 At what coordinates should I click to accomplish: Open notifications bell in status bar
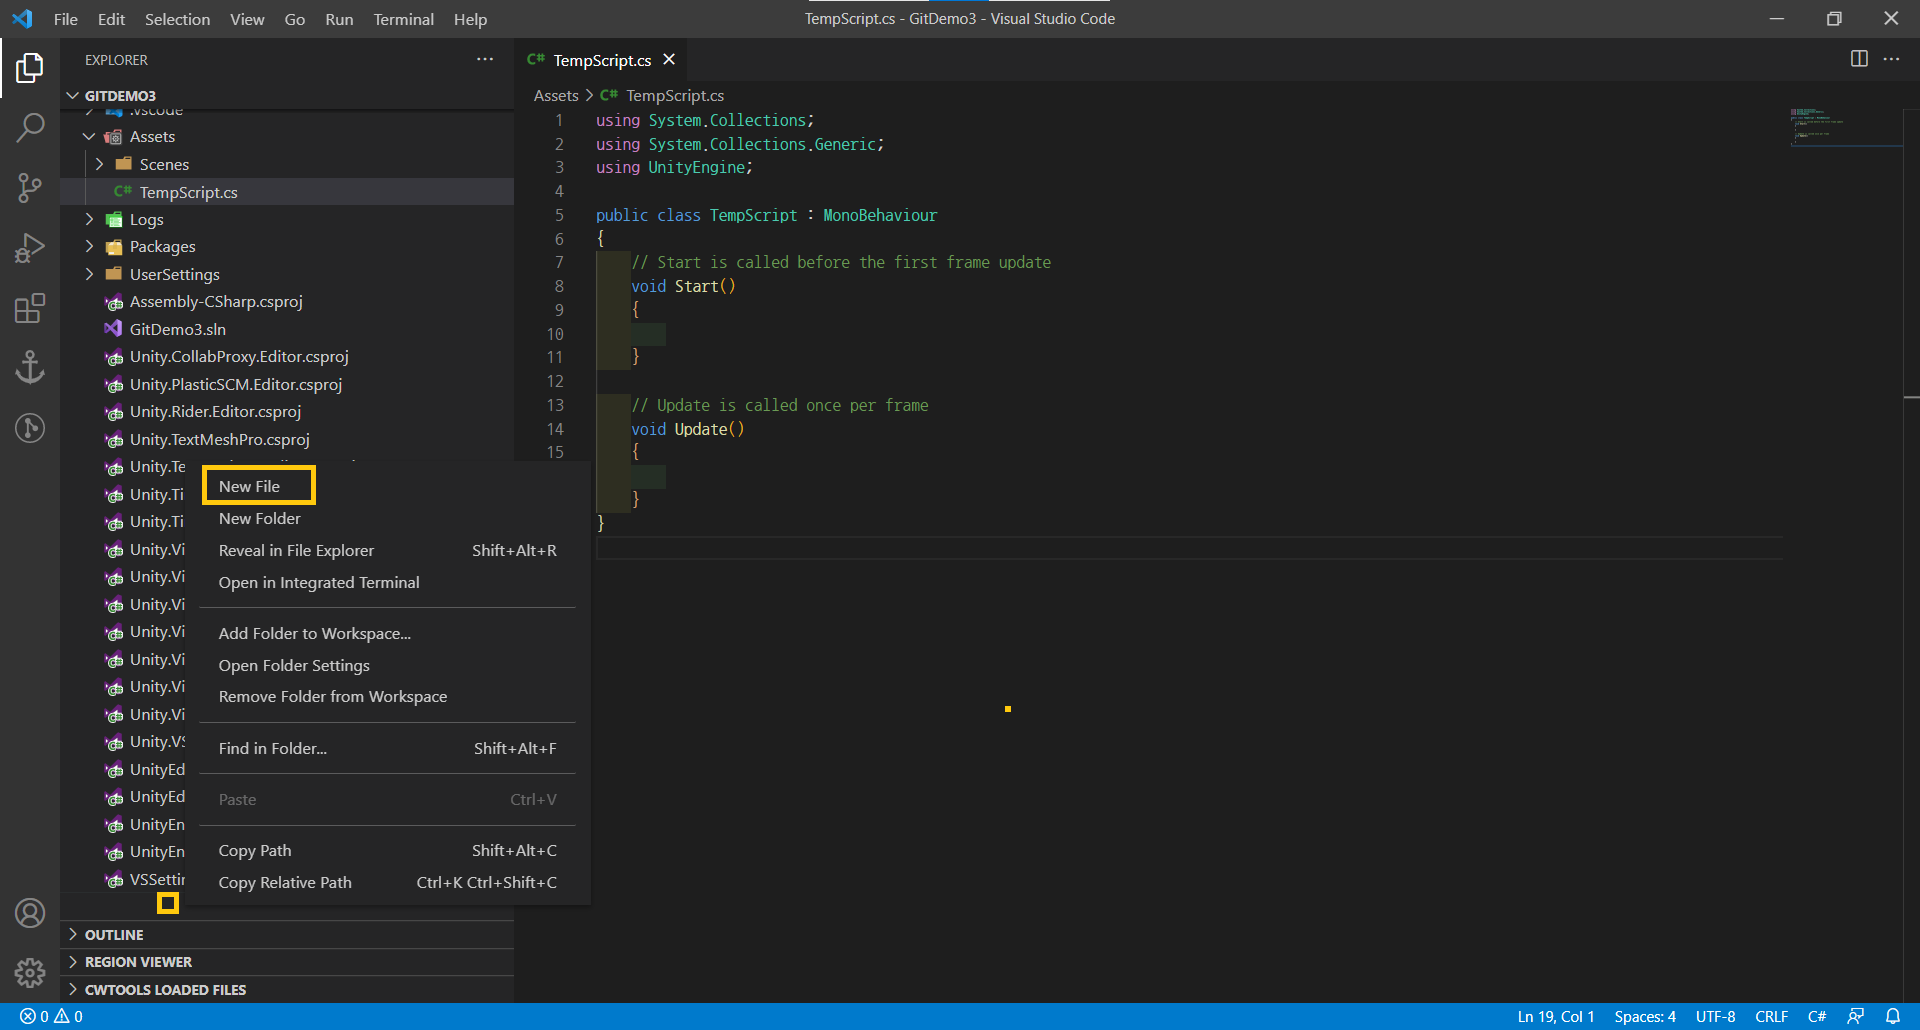(1893, 1016)
